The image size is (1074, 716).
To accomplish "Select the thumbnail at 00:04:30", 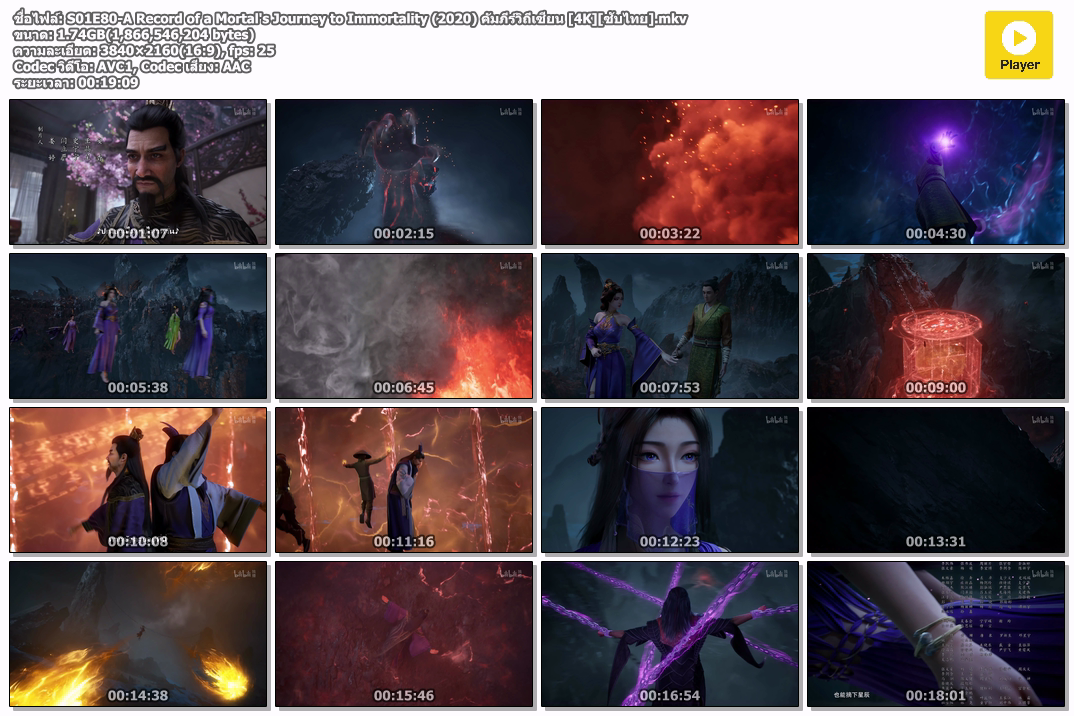I will coord(936,172).
